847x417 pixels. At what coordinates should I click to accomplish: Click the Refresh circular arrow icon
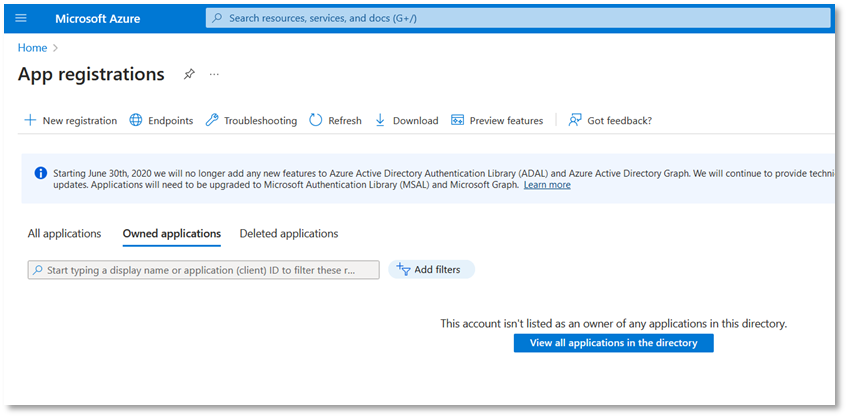click(316, 121)
